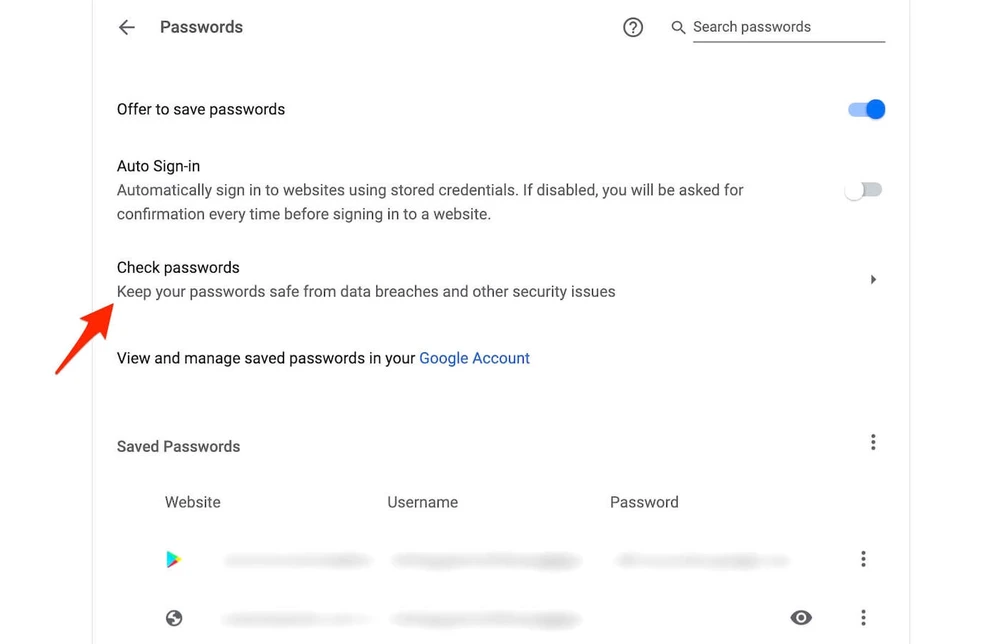Select the Password column header
The image size is (1000, 644).
644,501
